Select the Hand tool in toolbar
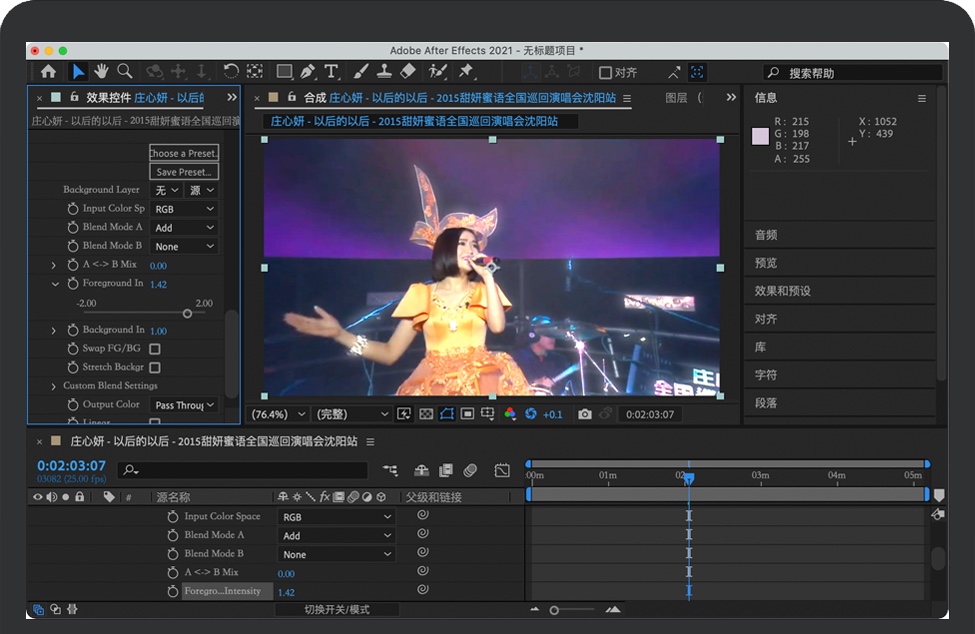The height and width of the screenshot is (634, 975). 101,71
